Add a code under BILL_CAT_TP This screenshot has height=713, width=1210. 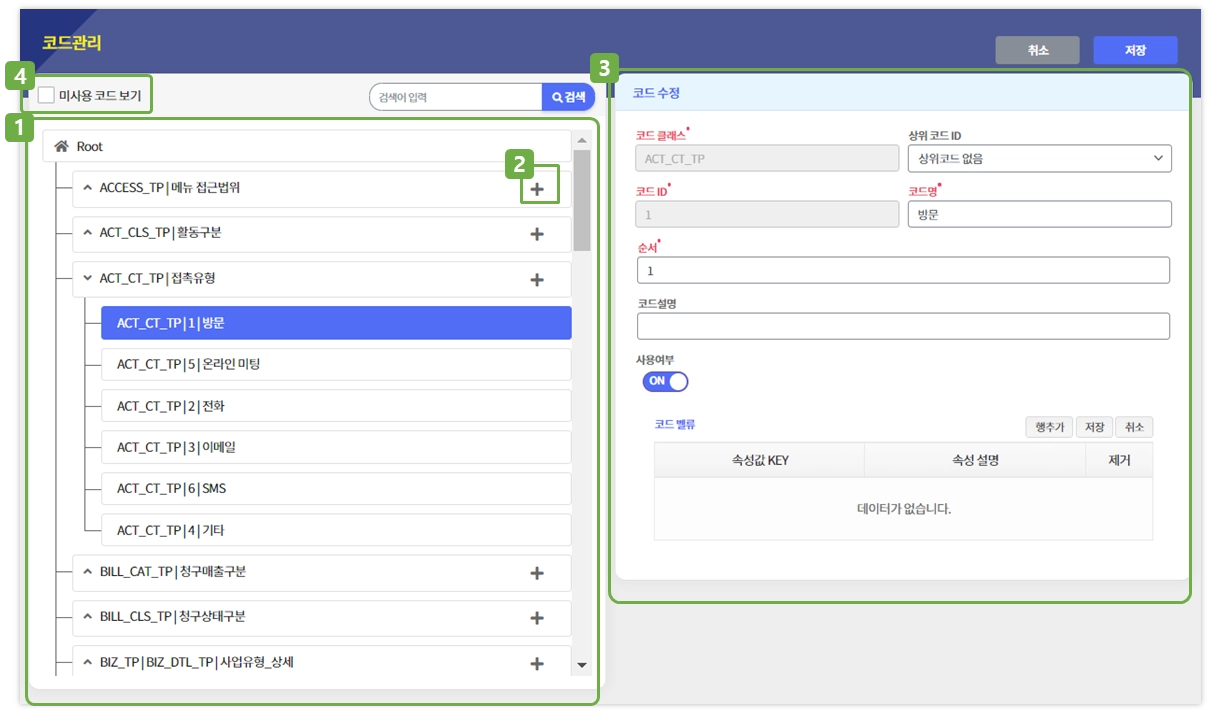(x=537, y=573)
